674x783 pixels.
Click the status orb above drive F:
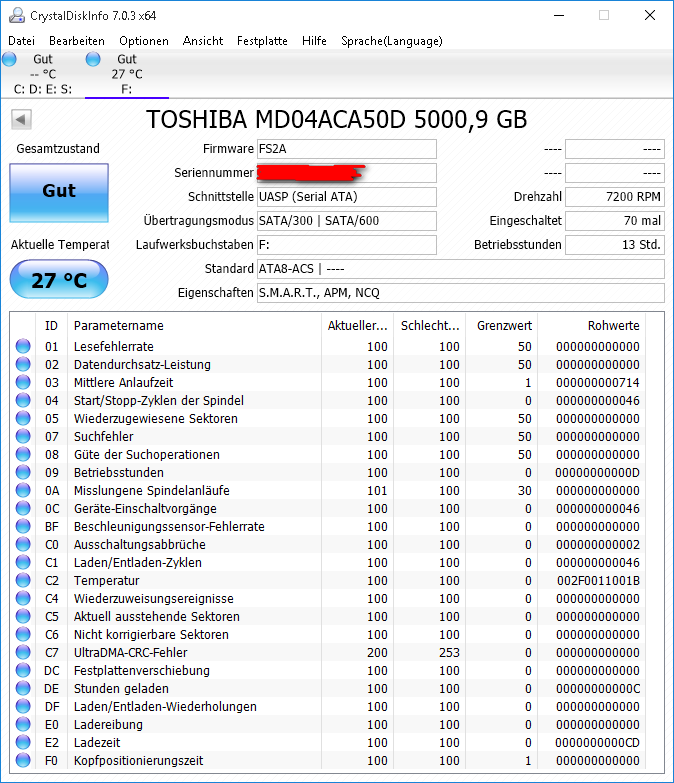[93, 60]
